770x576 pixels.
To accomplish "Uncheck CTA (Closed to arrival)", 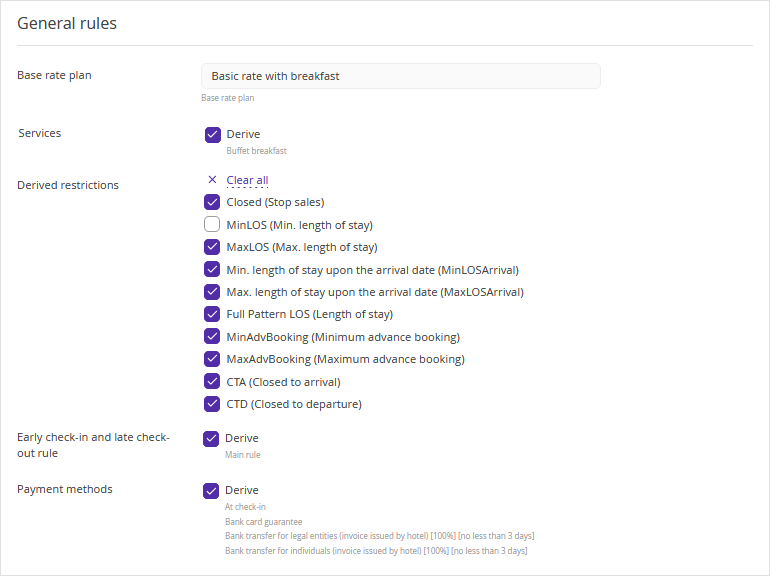I will point(212,381).
